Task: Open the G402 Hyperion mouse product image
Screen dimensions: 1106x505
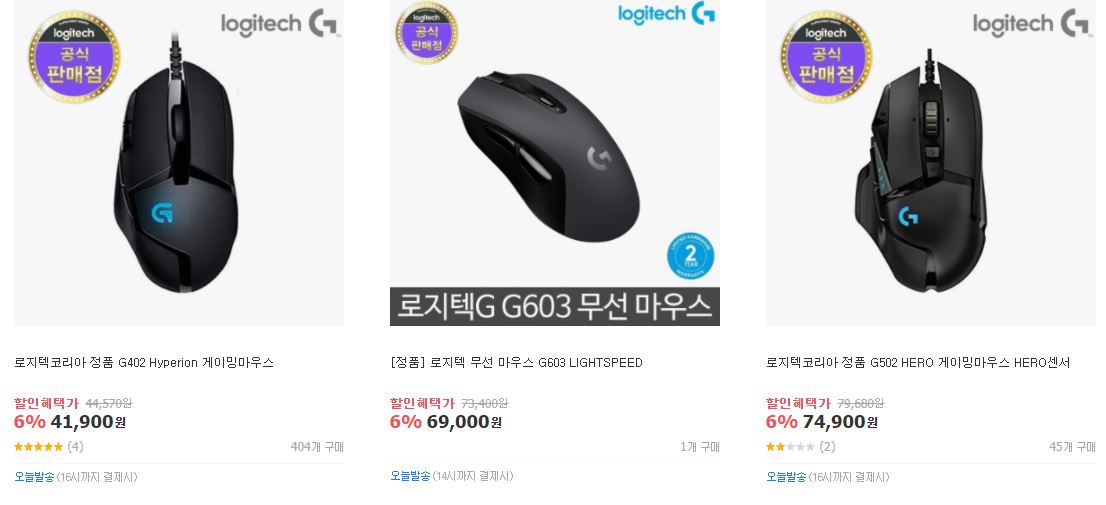Action: pos(179,163)
